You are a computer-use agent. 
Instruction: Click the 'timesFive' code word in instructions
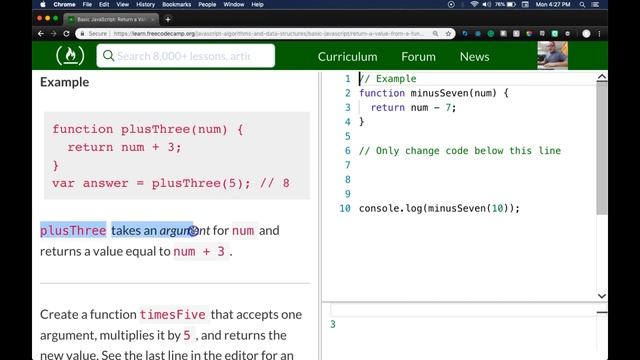[x=173, y=315]
